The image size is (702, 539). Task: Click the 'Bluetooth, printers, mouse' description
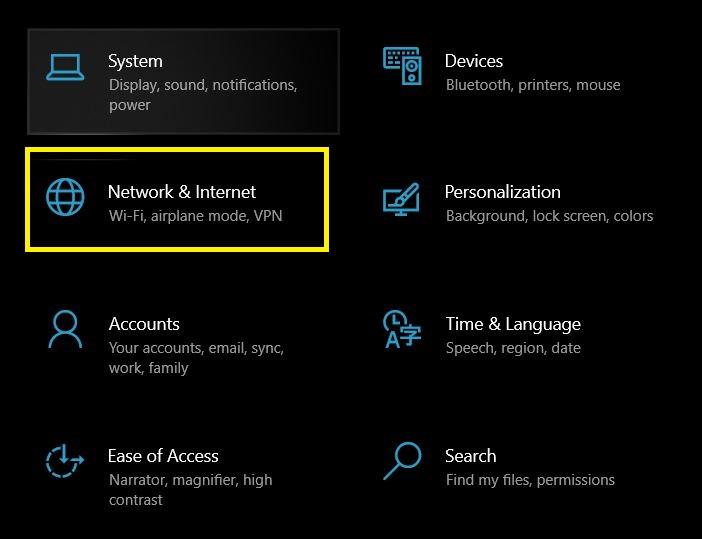[x=533, y=85]
